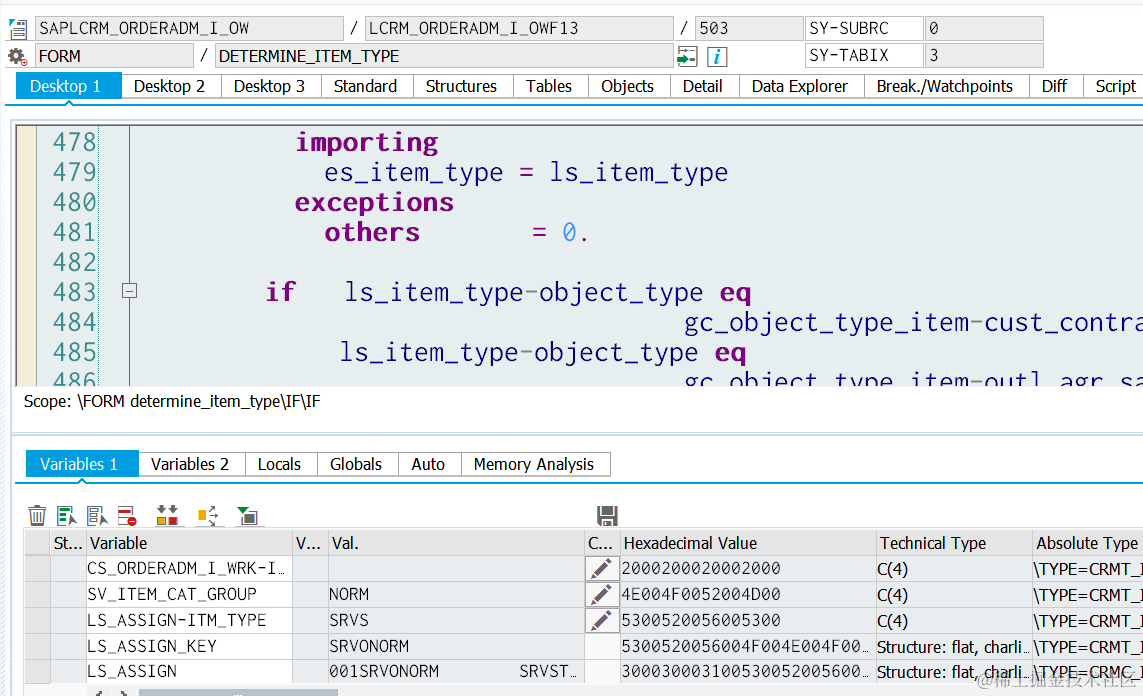Click the orange square with branching arrows icon
The height and width of the screenshot is (696, 1143).
click(x=208, y=515)
